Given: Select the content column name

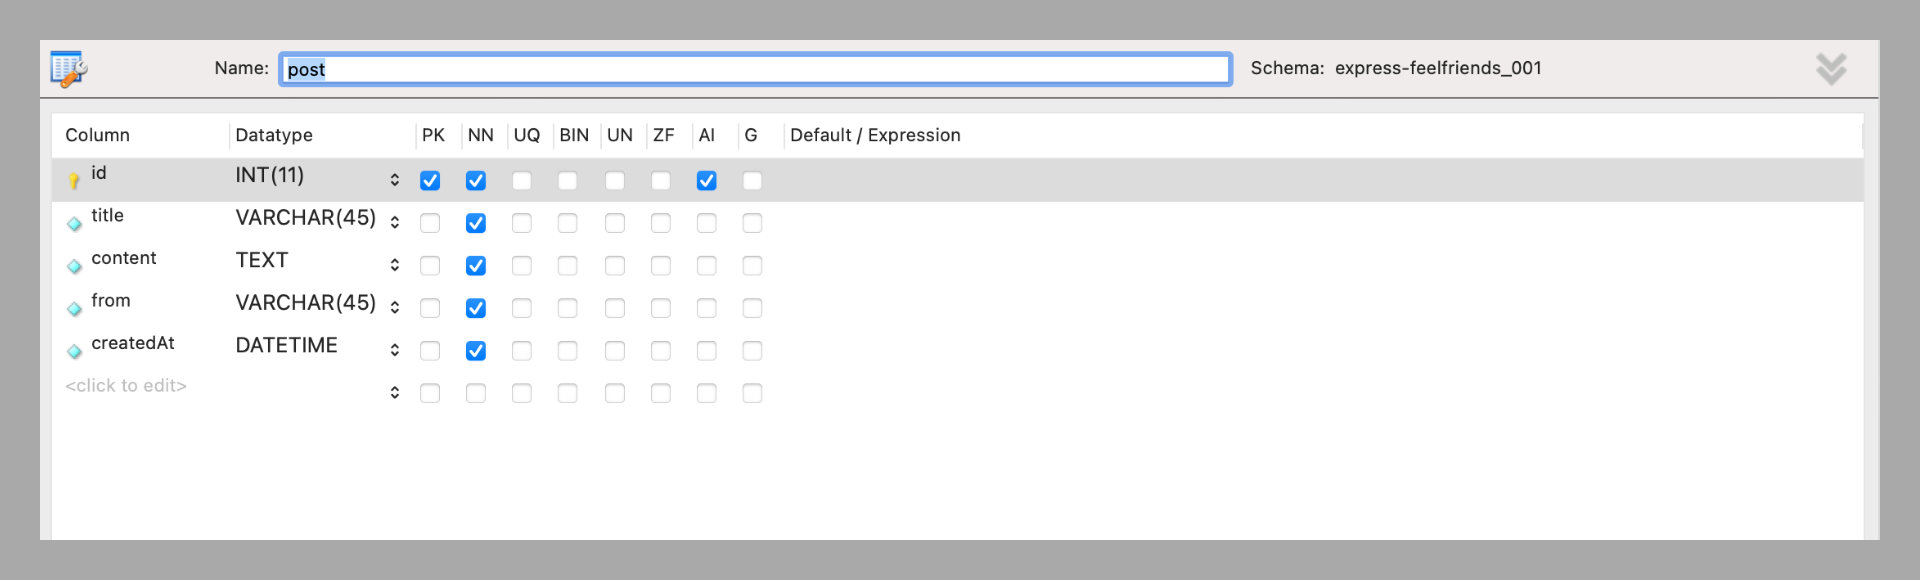Looking at the screenshot, I should pos(124,258).
